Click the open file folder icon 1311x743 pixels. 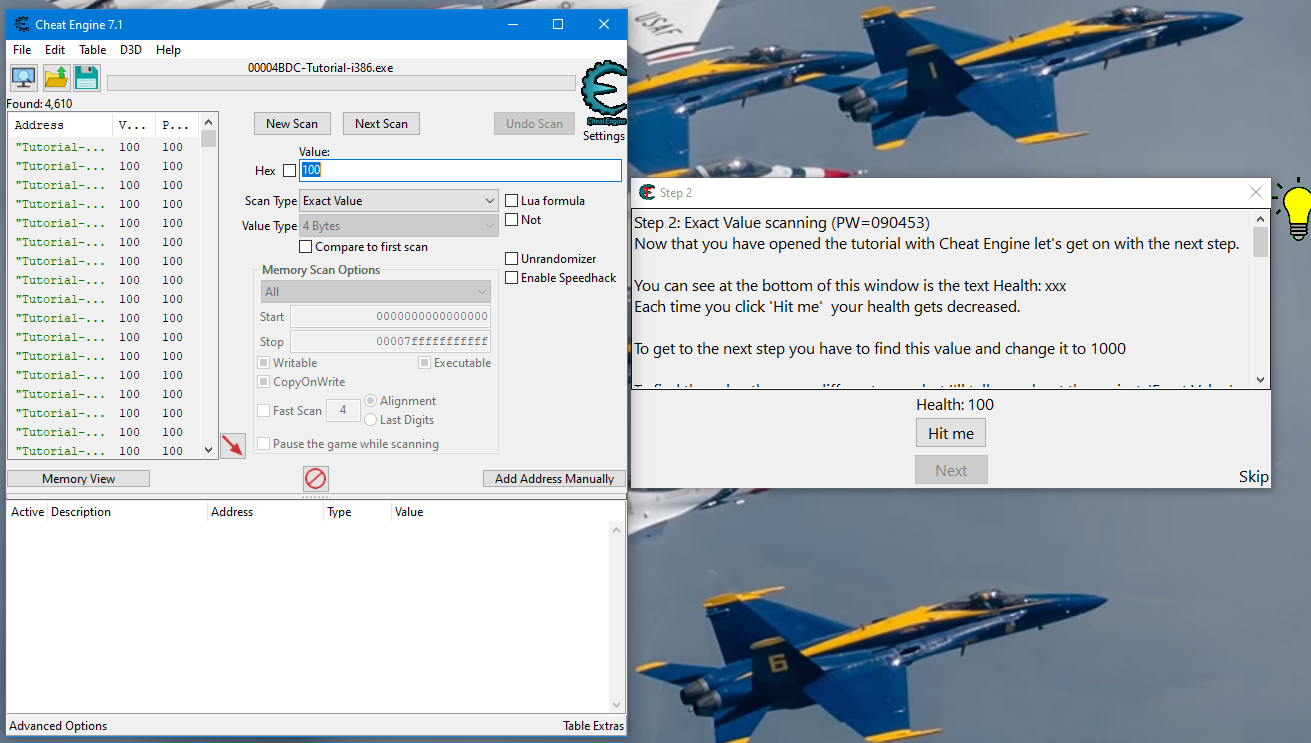(54, 77)
